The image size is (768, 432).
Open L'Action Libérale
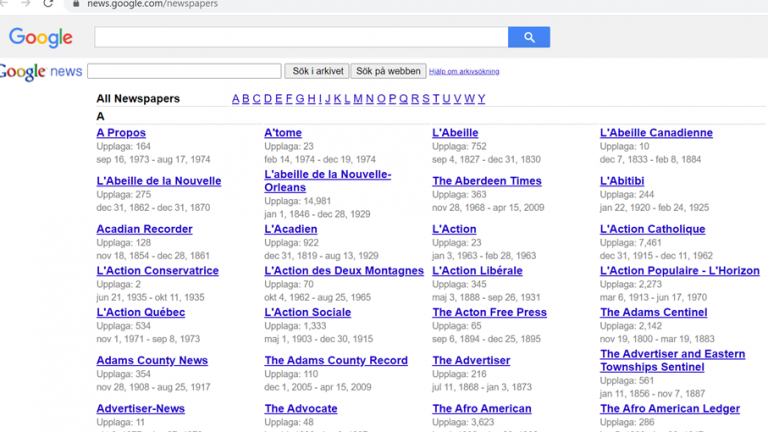pos(477,270)
